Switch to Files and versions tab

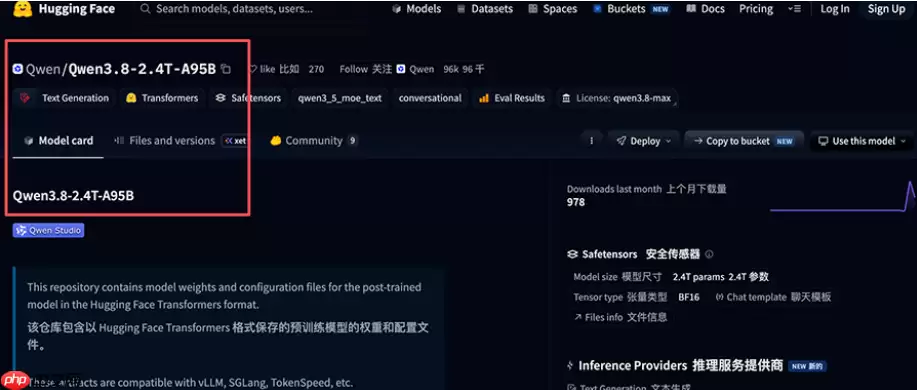pos(165,140)
